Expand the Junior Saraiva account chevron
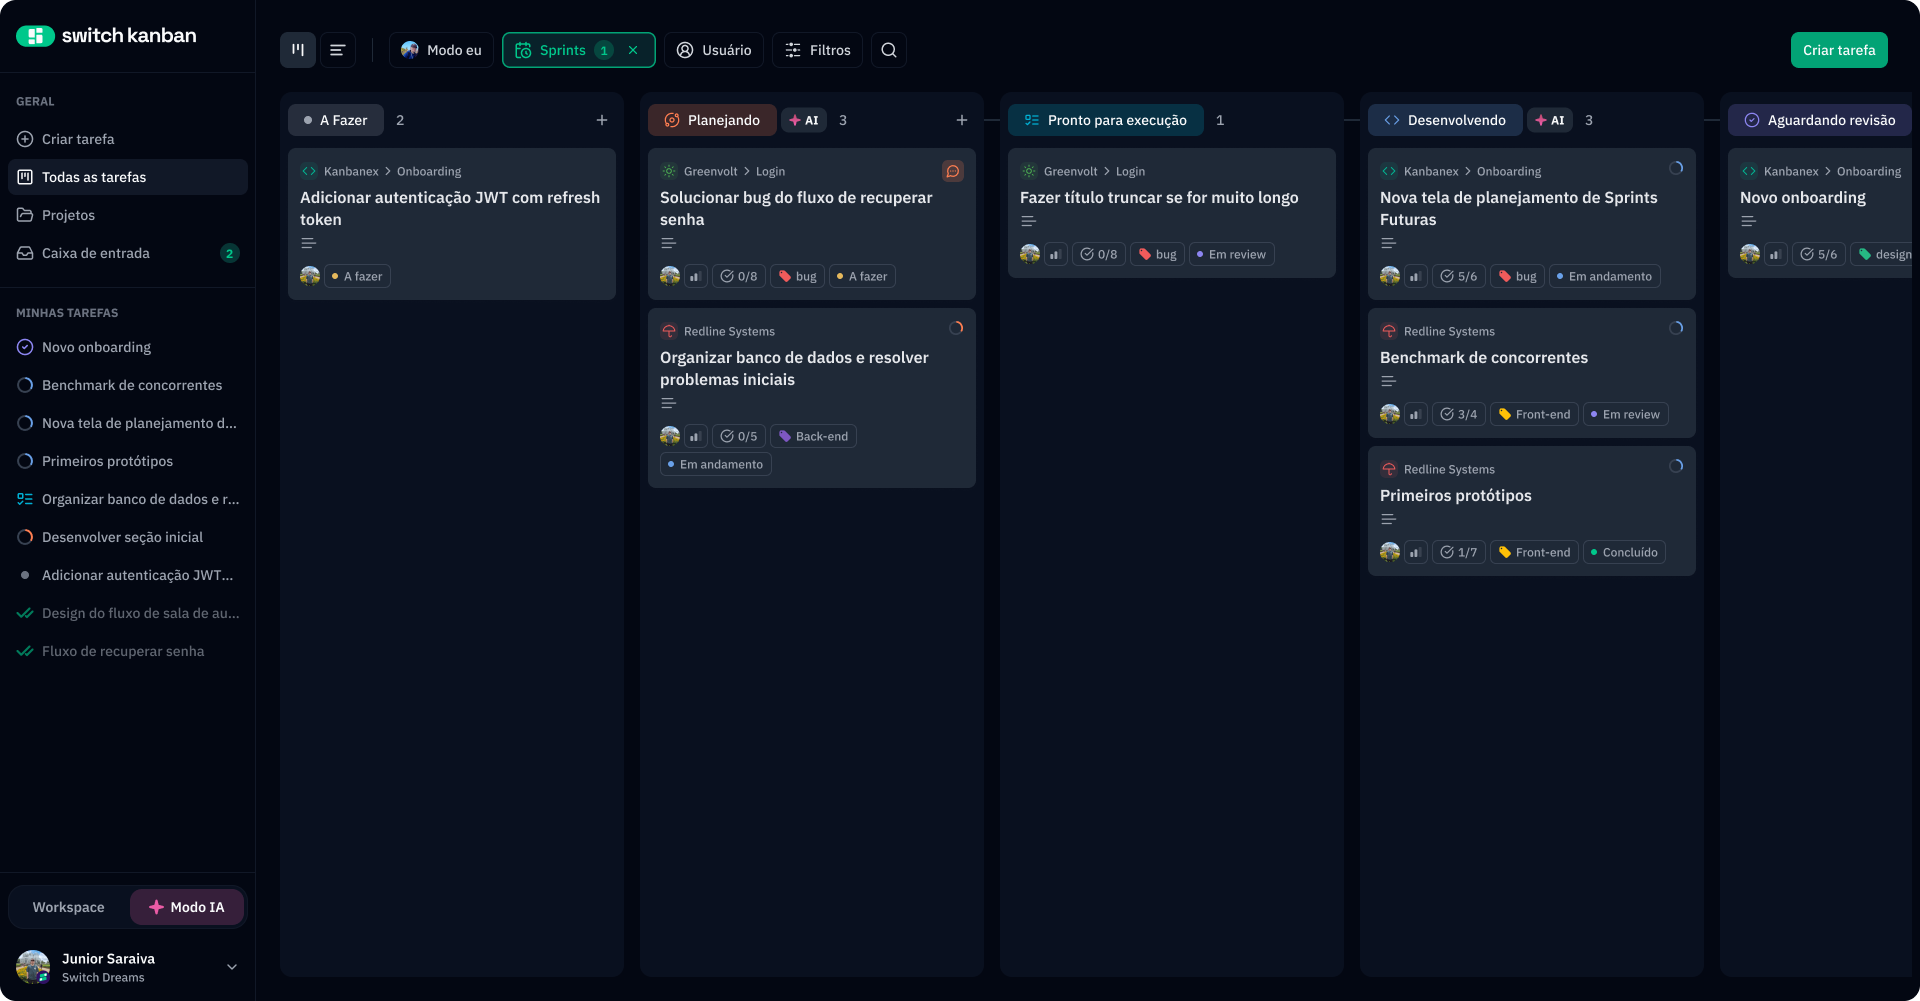Screen dimensions: 1920x1001 (231, 967)
